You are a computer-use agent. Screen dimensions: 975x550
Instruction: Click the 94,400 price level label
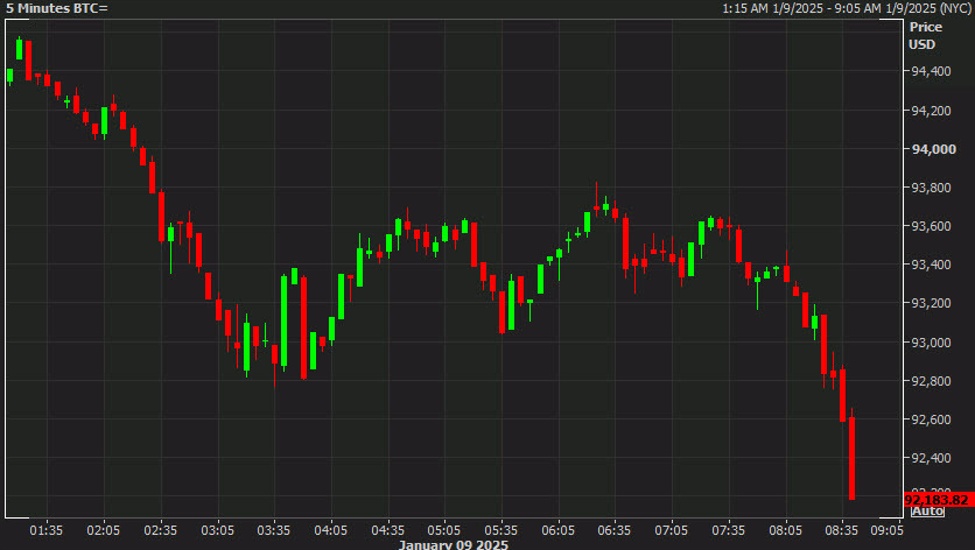pos(931,71)
